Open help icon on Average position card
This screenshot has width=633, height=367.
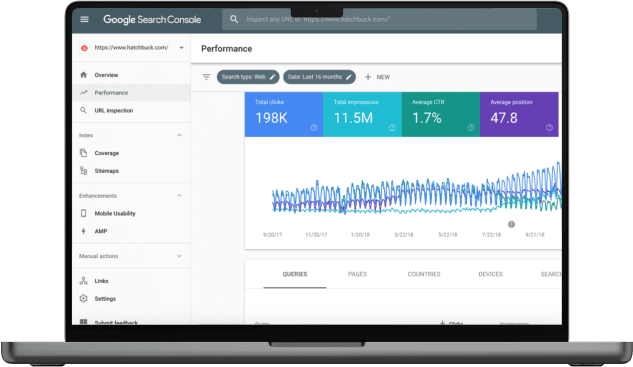click(x=549, y=128)
